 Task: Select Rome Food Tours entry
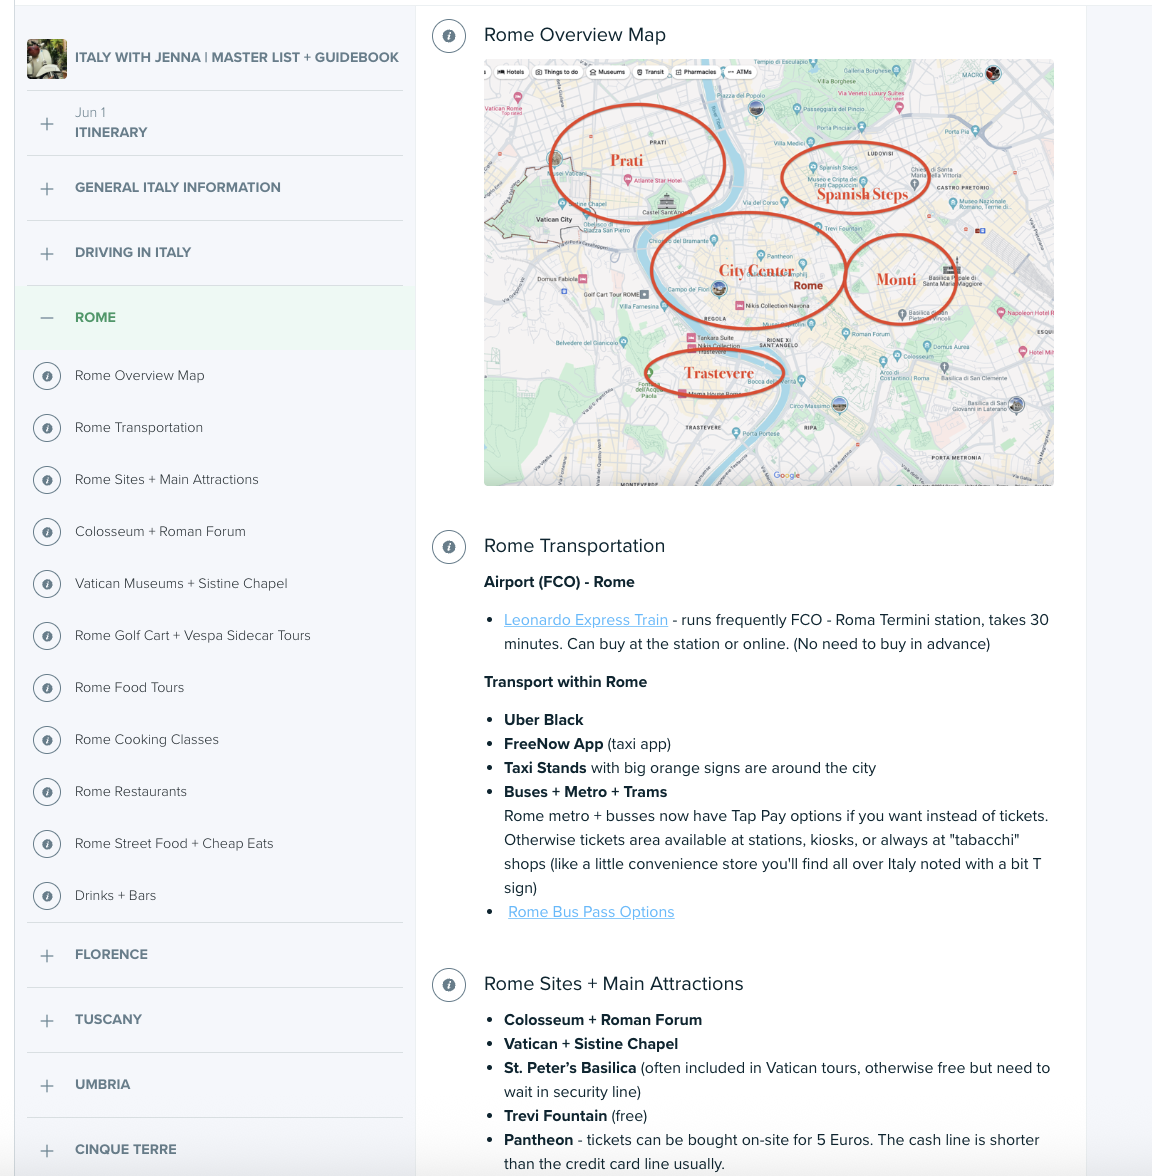(x=129, y=687)
